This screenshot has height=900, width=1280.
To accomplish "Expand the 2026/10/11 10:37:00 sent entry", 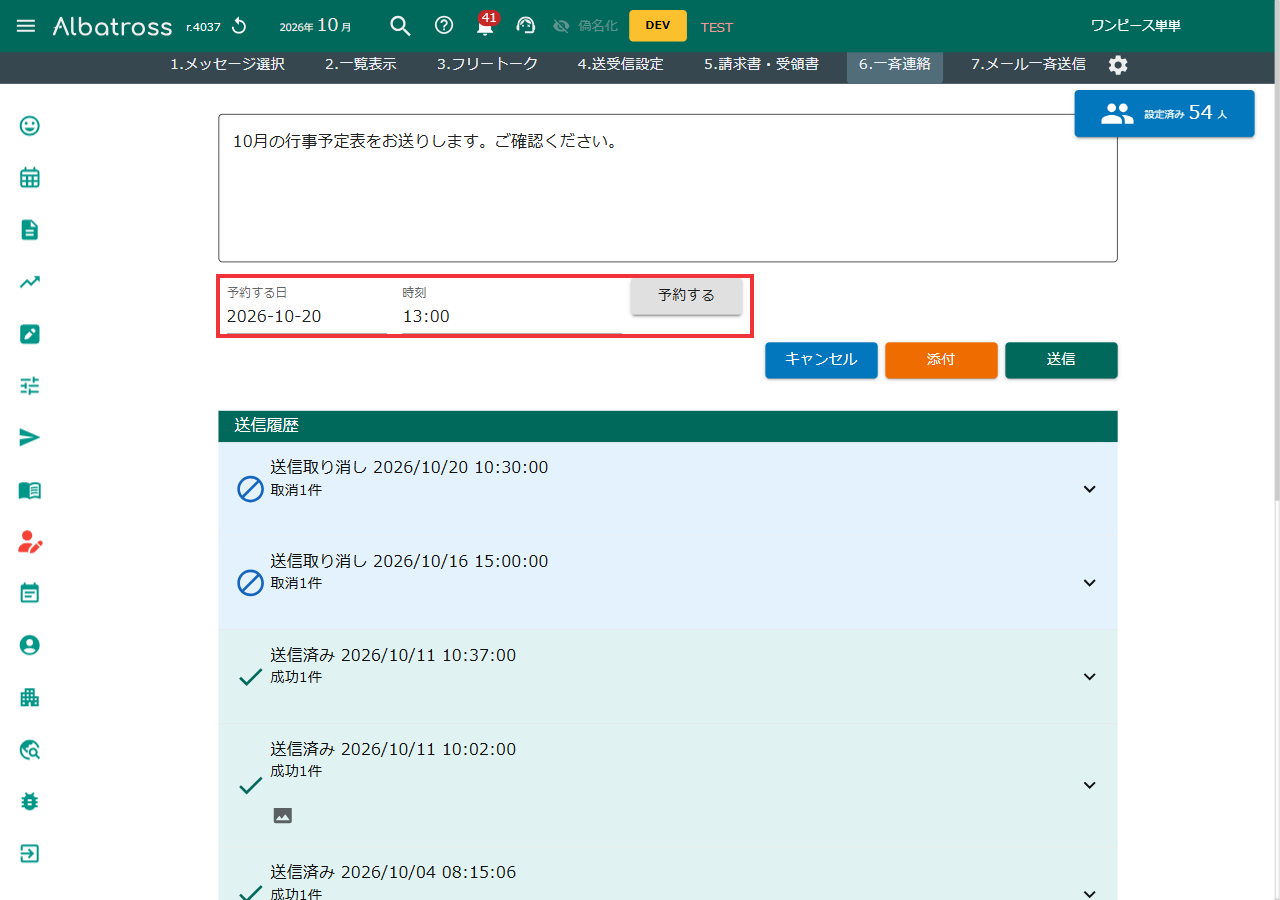I will pos(1090,677).
